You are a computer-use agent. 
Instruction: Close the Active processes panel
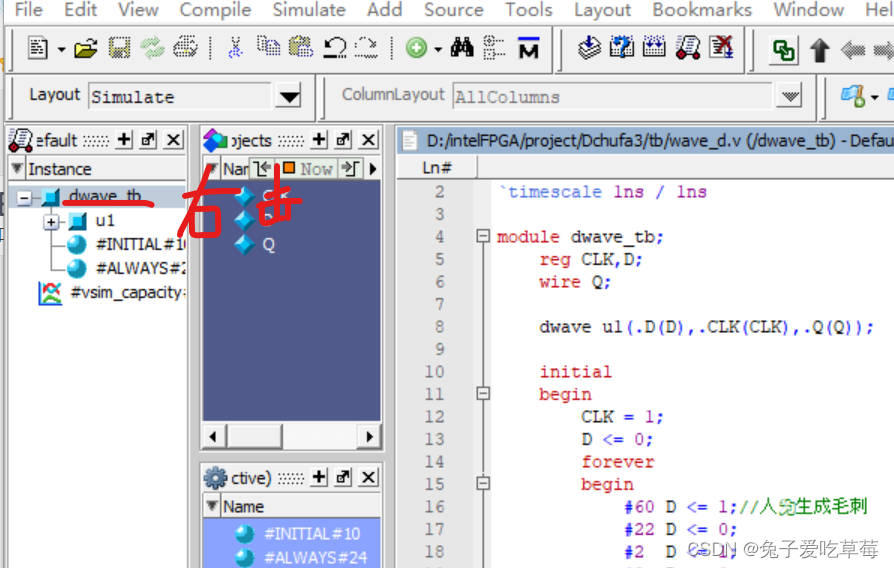pos(369,477)
